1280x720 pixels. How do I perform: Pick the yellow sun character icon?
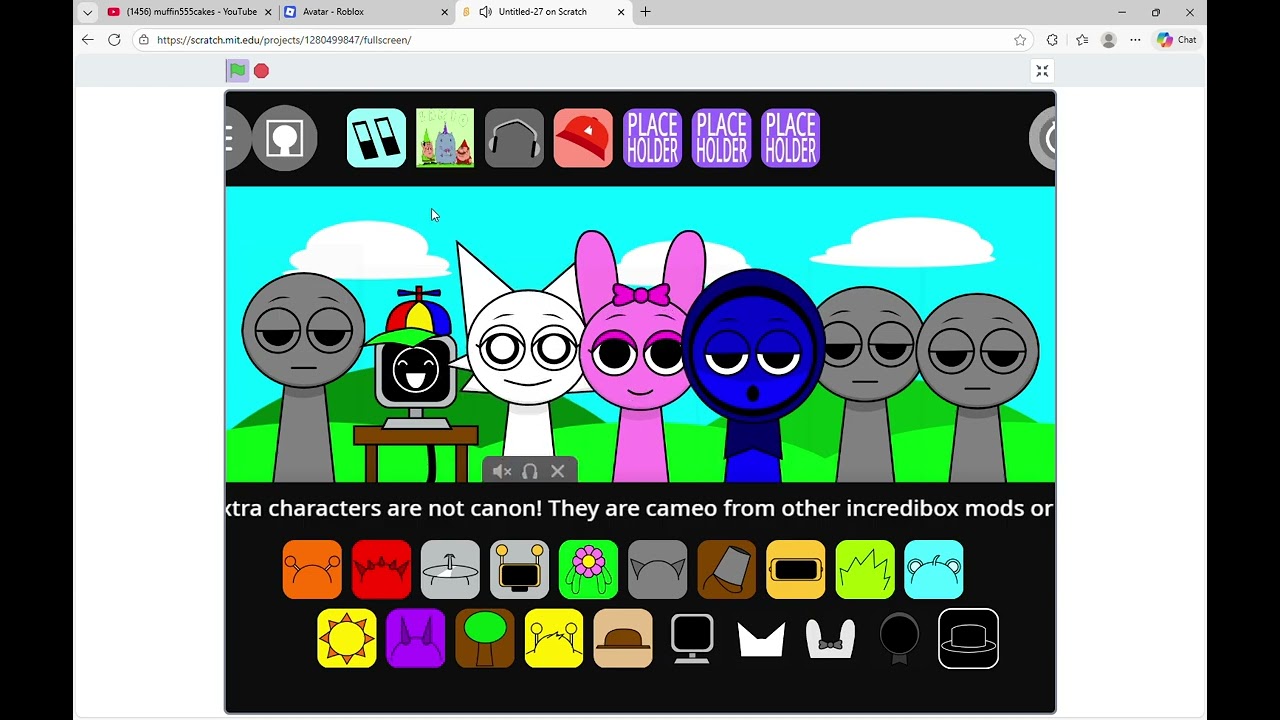[347, 638]
